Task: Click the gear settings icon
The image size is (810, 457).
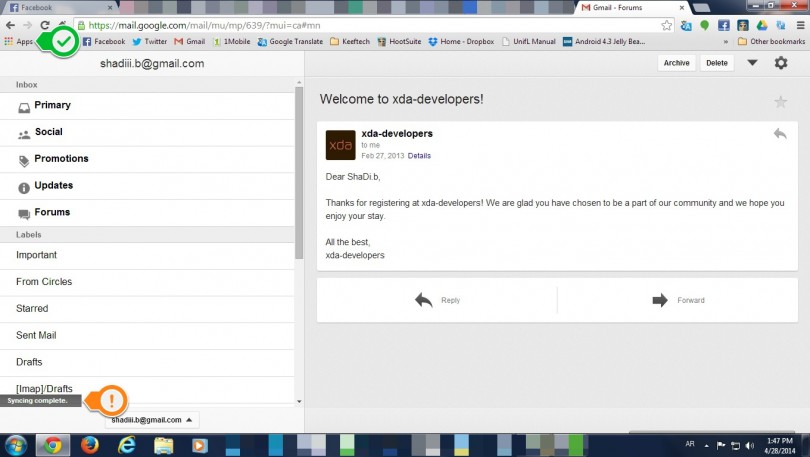Action: 781,63
